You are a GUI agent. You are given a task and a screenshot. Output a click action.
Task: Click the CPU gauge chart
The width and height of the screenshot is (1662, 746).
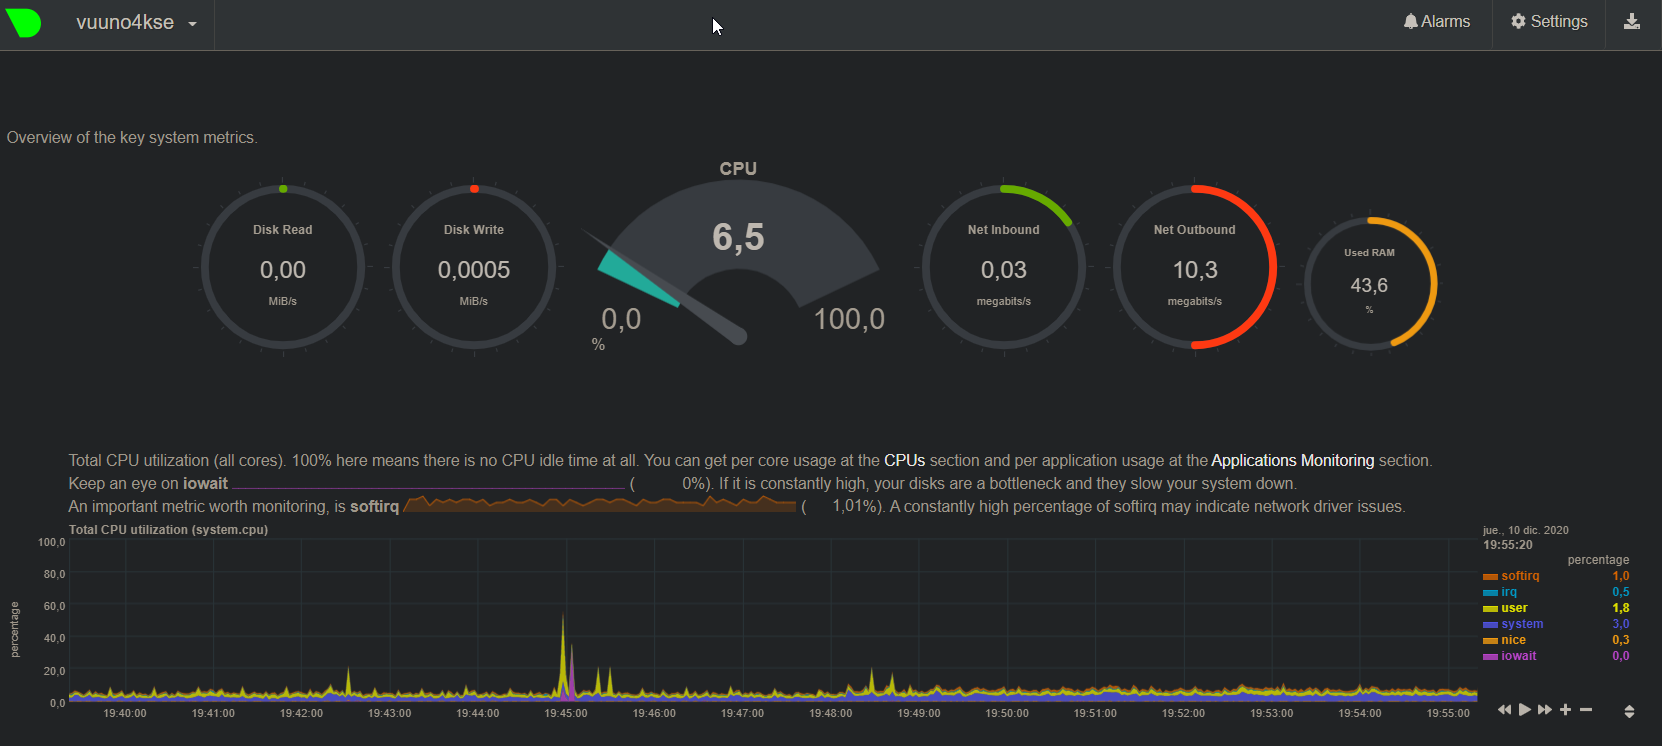click(738, 260)
